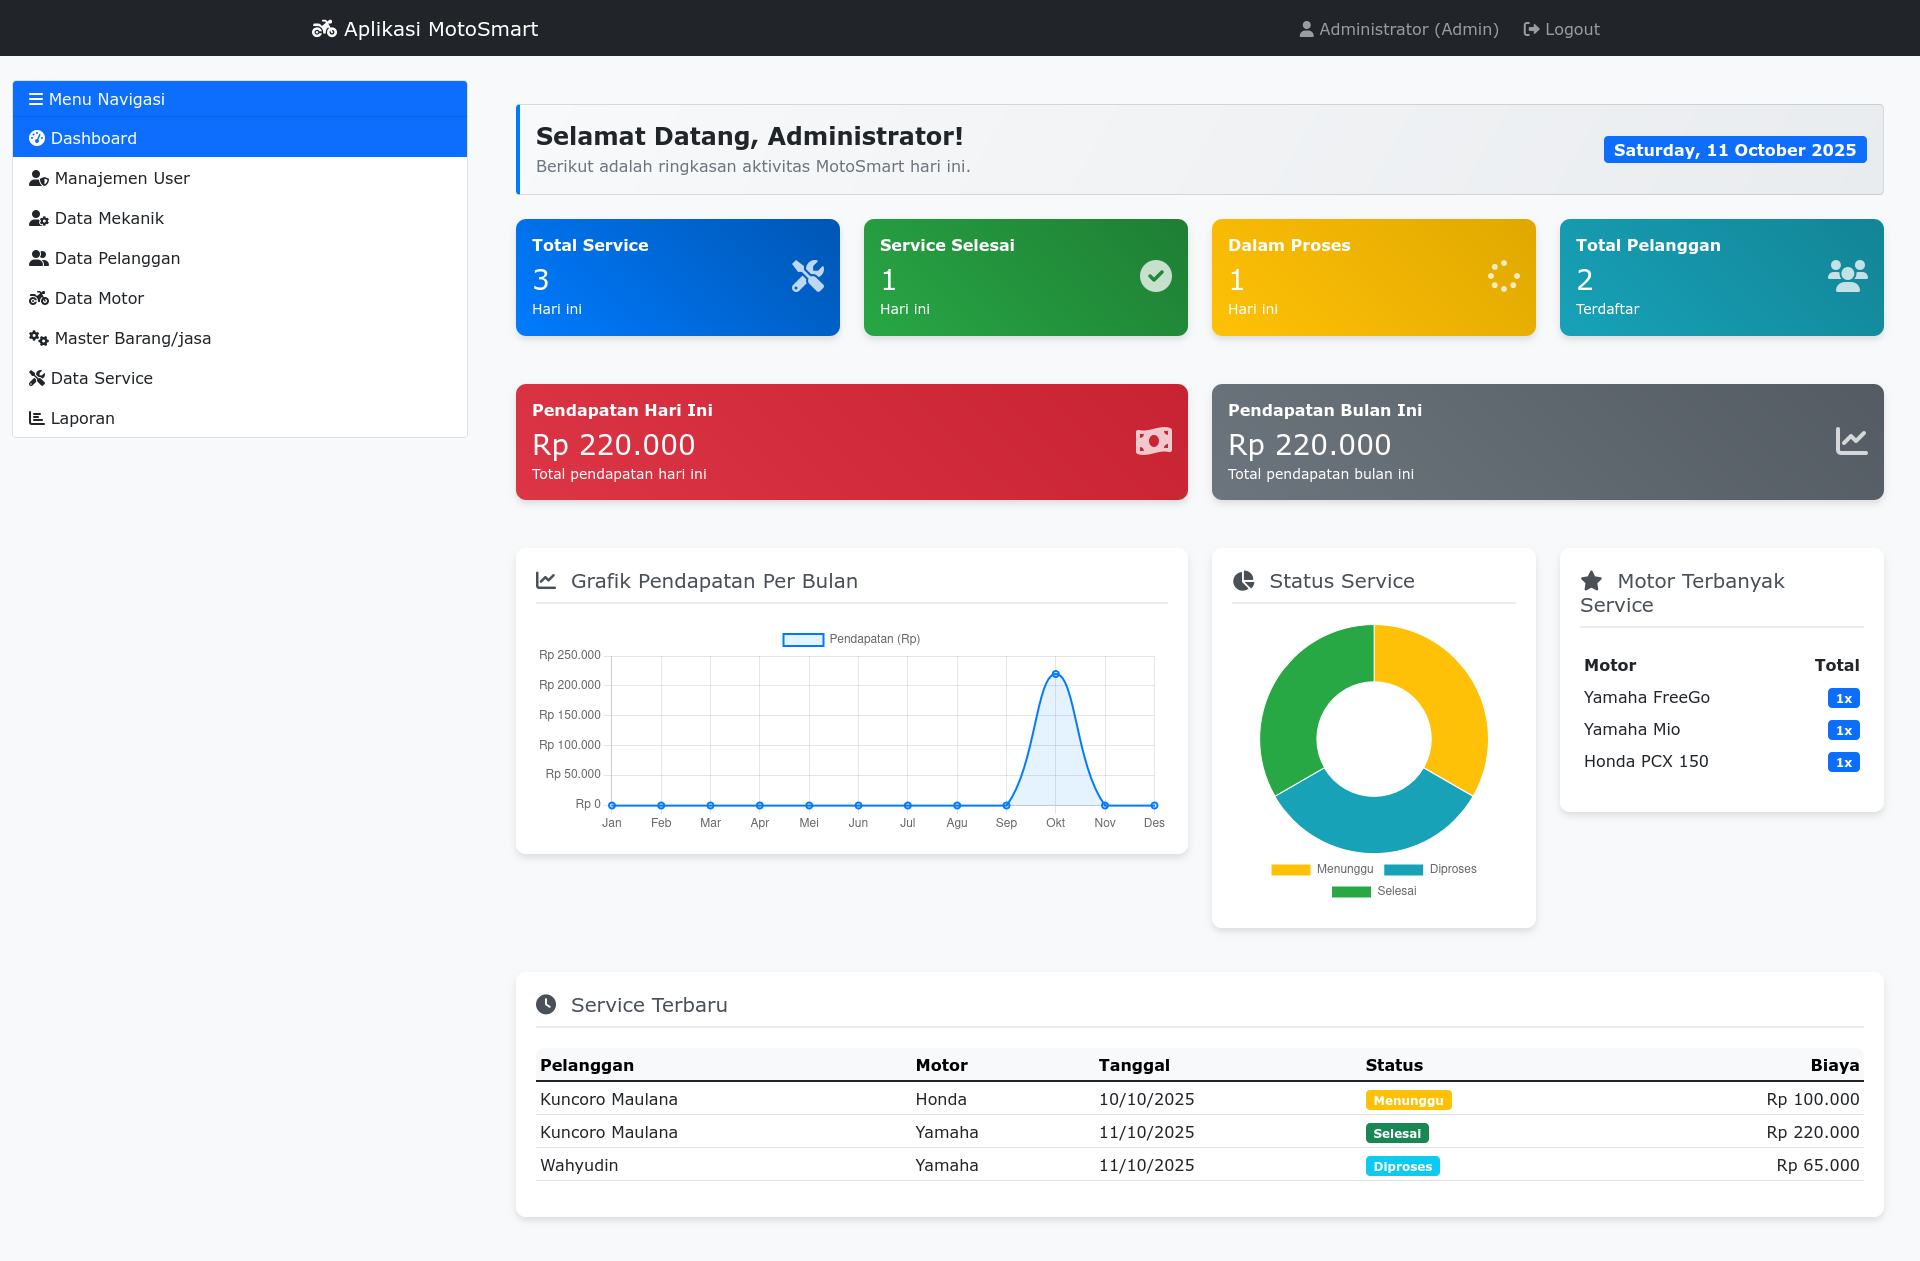Viewport: 1920px width, 1261px height.
Task: Click the money bill icon on Pendapatan Hari Ini
Action: (1154, 441)
